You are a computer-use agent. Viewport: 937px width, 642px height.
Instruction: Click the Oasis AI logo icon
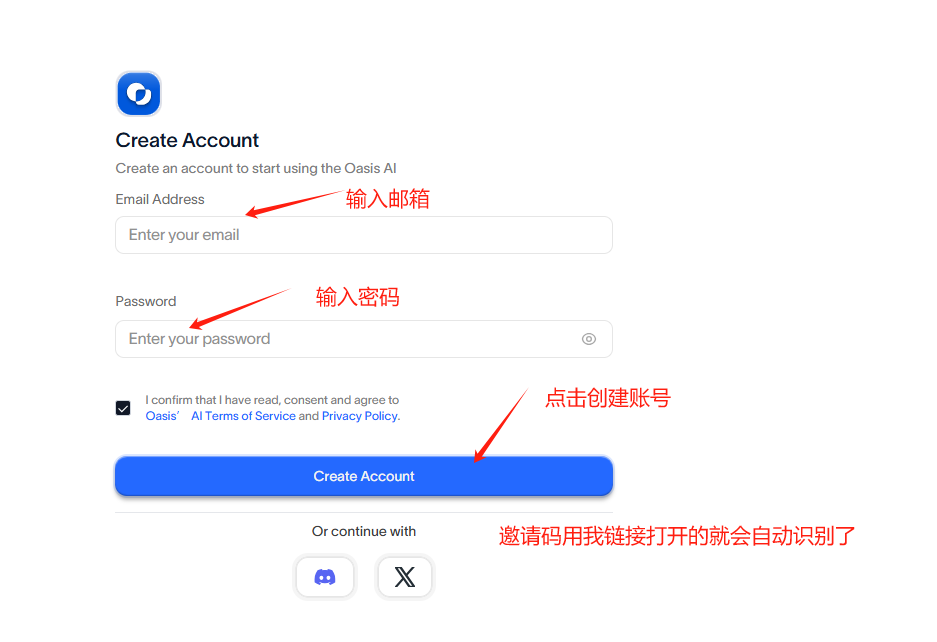click(139, 94)
